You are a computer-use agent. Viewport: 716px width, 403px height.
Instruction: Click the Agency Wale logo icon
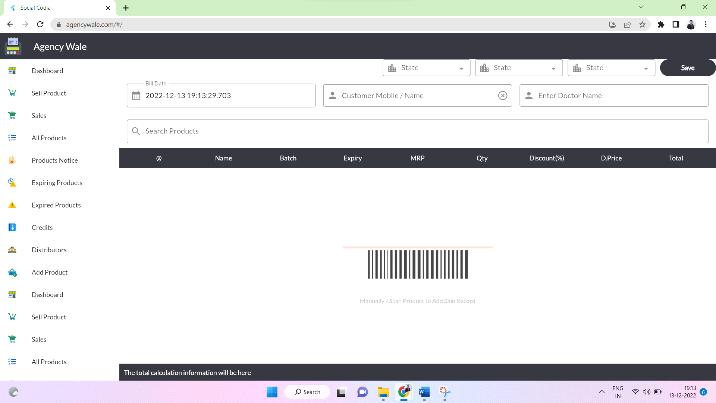pyautogui.click(x=13, y=46)
